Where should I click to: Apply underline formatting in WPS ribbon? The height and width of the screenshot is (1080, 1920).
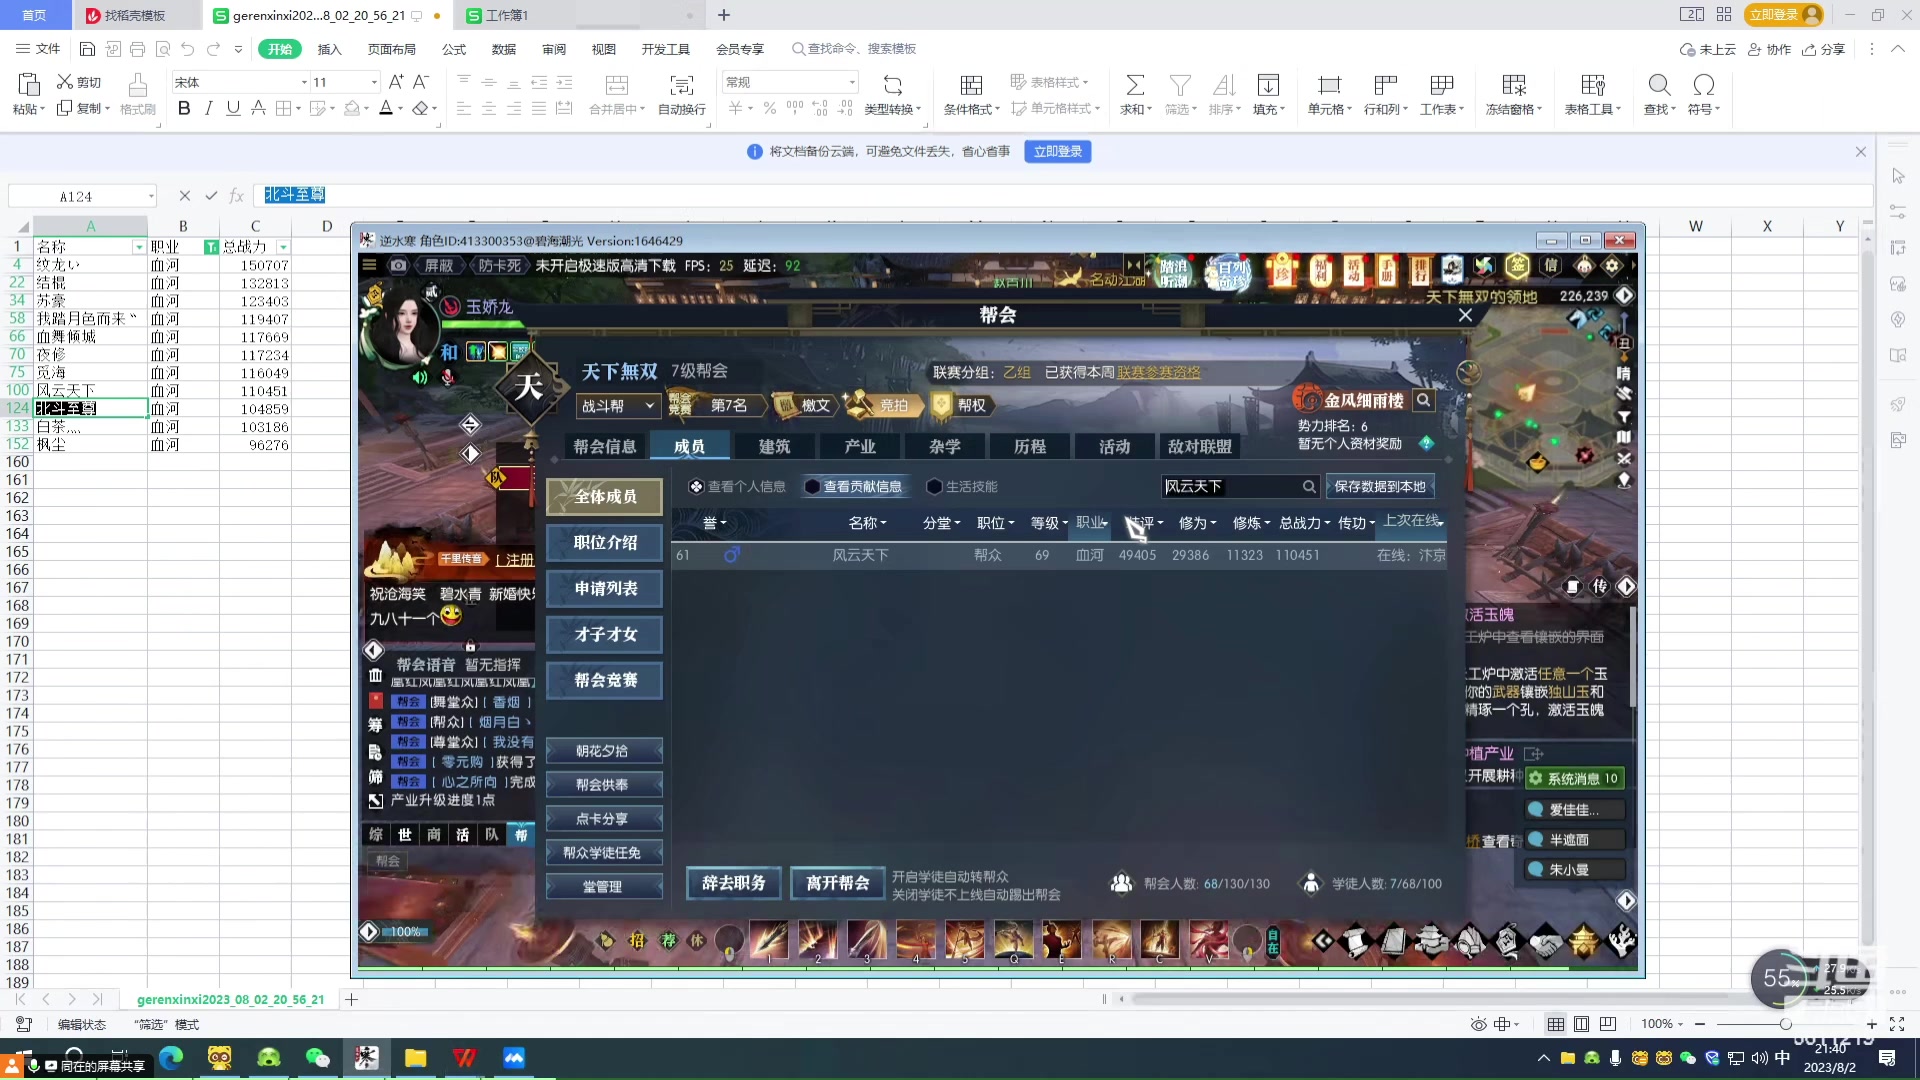point(233,109)
